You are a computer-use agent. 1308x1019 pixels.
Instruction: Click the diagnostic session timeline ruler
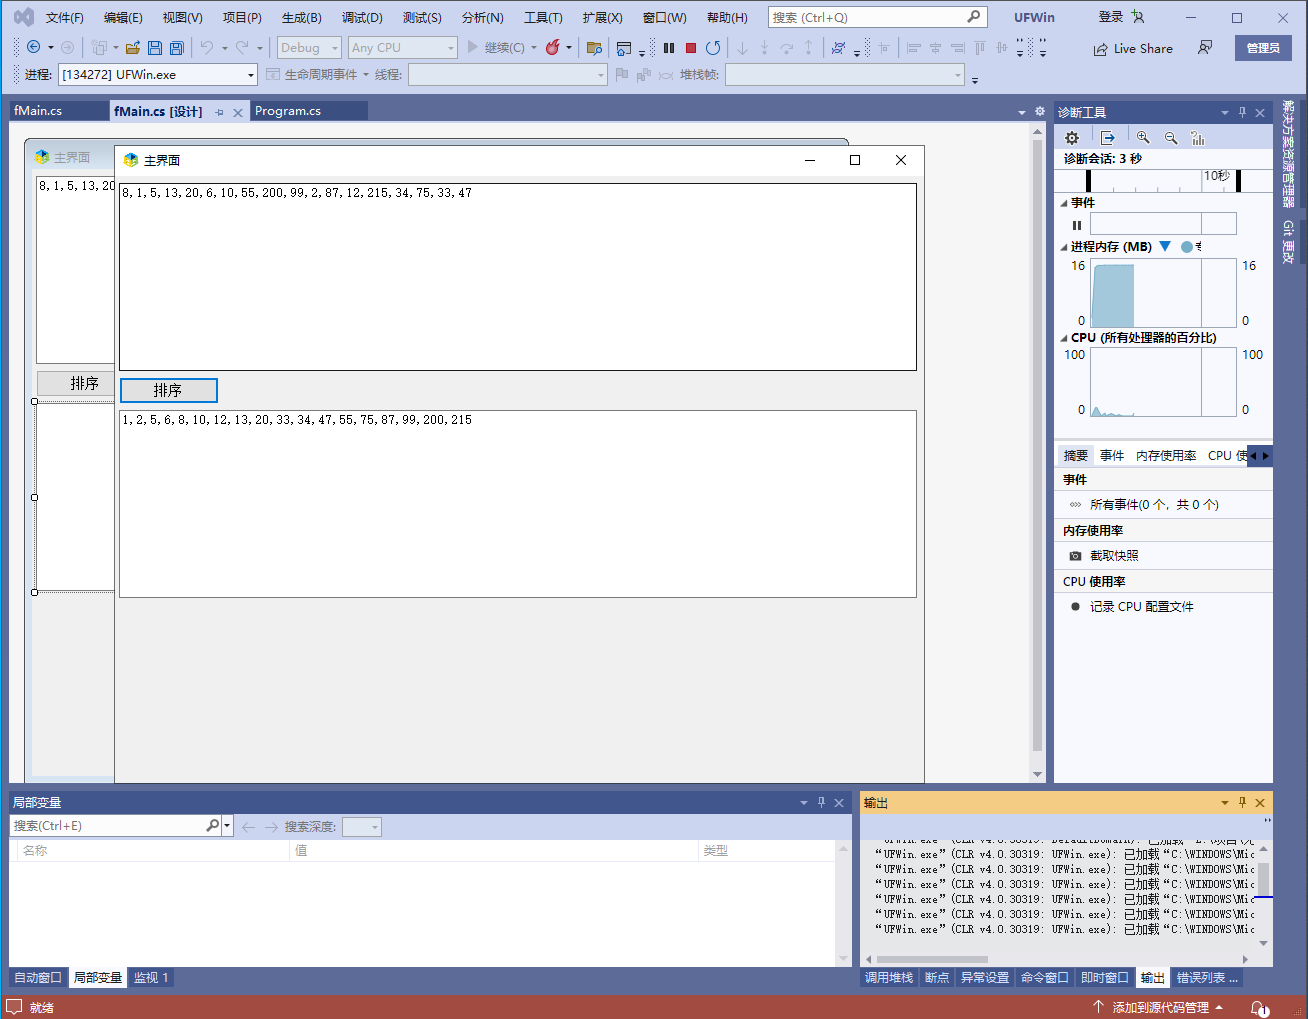pos(1163,180)
